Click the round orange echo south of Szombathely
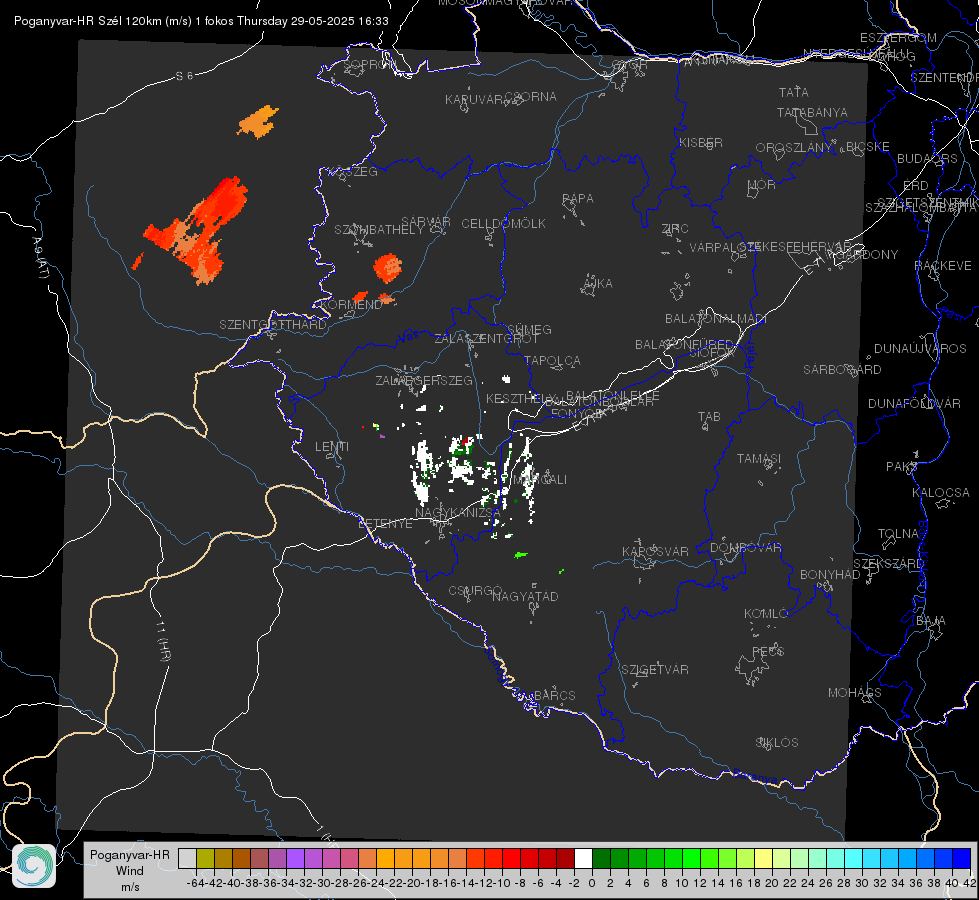This screenshot has width=979, height=900. click(x=388, y=267)
